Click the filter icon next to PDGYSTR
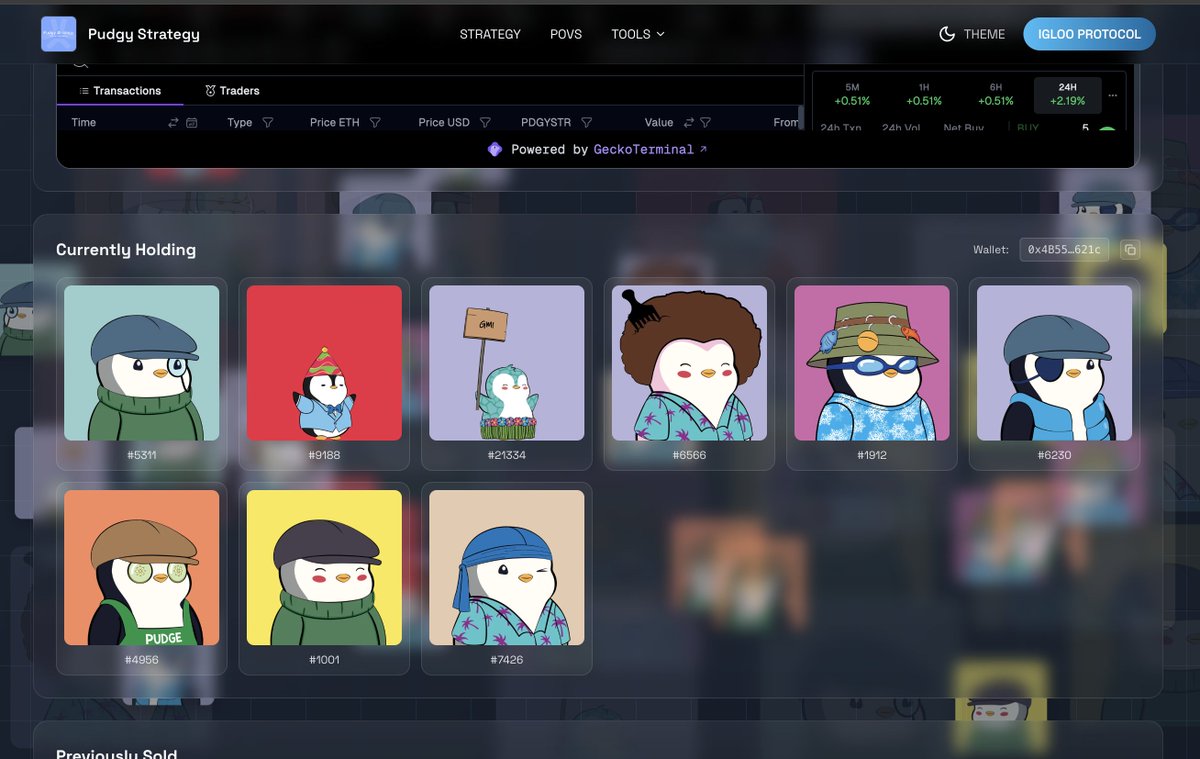The height and width of the screenshot is (759, 1200). coord(587,123)
